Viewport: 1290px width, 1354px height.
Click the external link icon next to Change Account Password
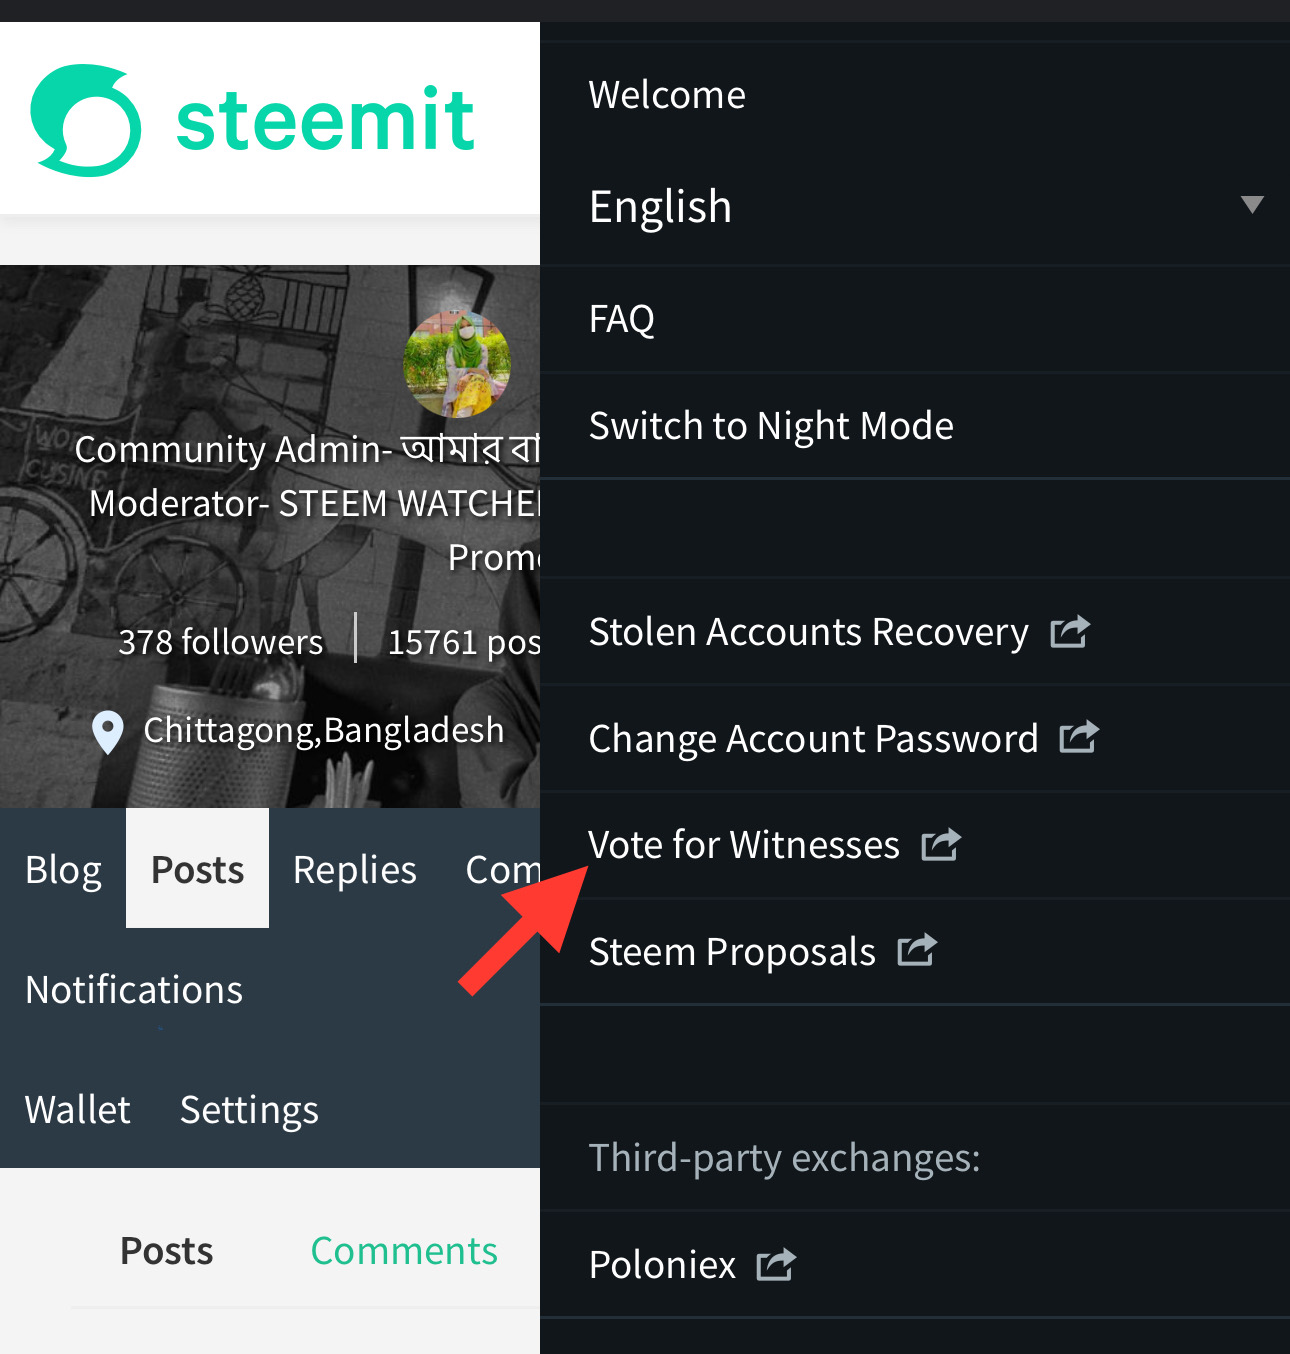1079,738
